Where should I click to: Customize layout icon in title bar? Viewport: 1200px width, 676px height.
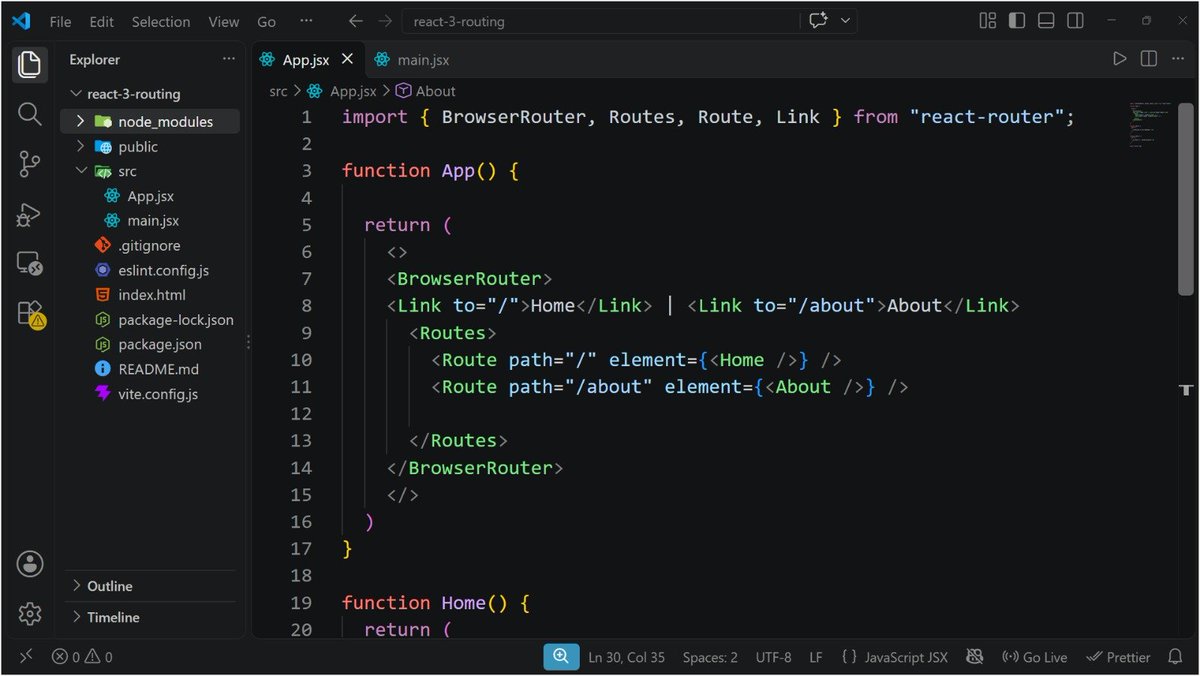[988, 21]
